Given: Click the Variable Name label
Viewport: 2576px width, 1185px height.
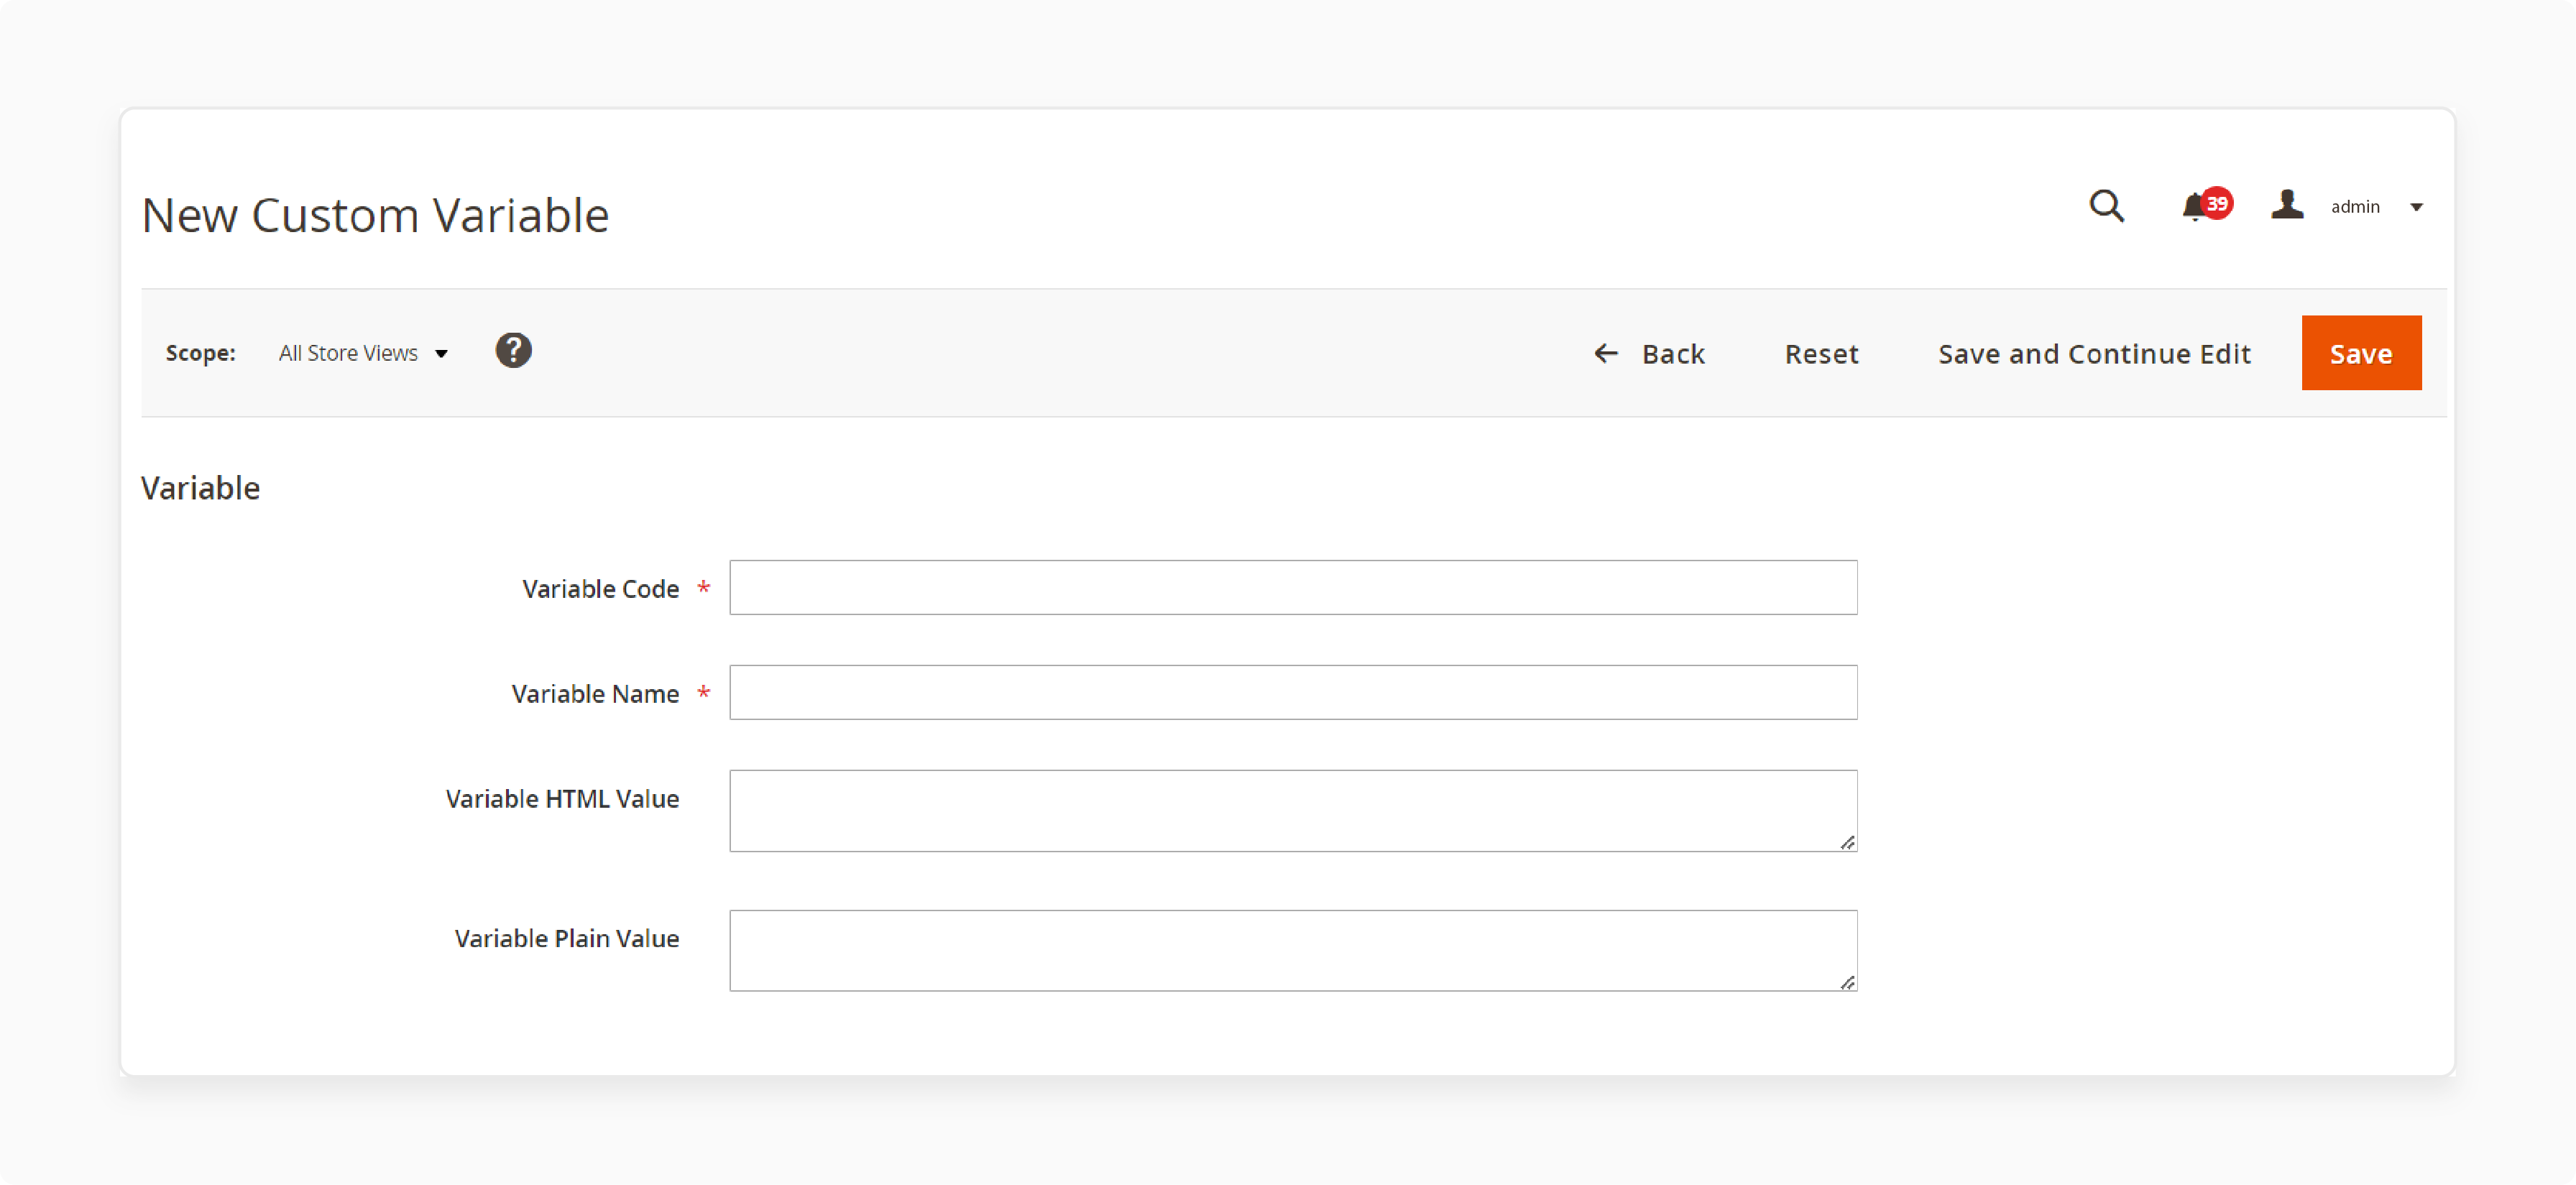Looking at the screenshot, I should pyautogui.click(x=595, y=694).
